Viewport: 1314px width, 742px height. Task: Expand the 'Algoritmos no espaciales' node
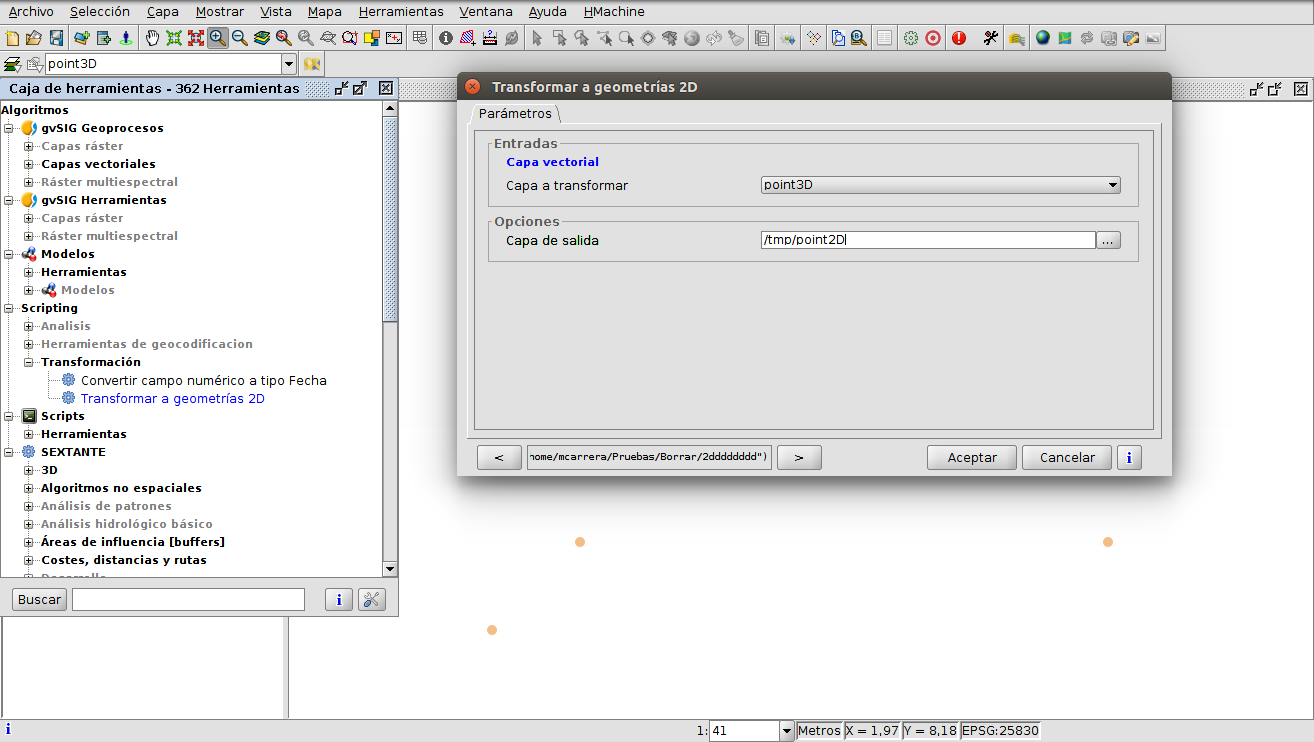[29, 488]
